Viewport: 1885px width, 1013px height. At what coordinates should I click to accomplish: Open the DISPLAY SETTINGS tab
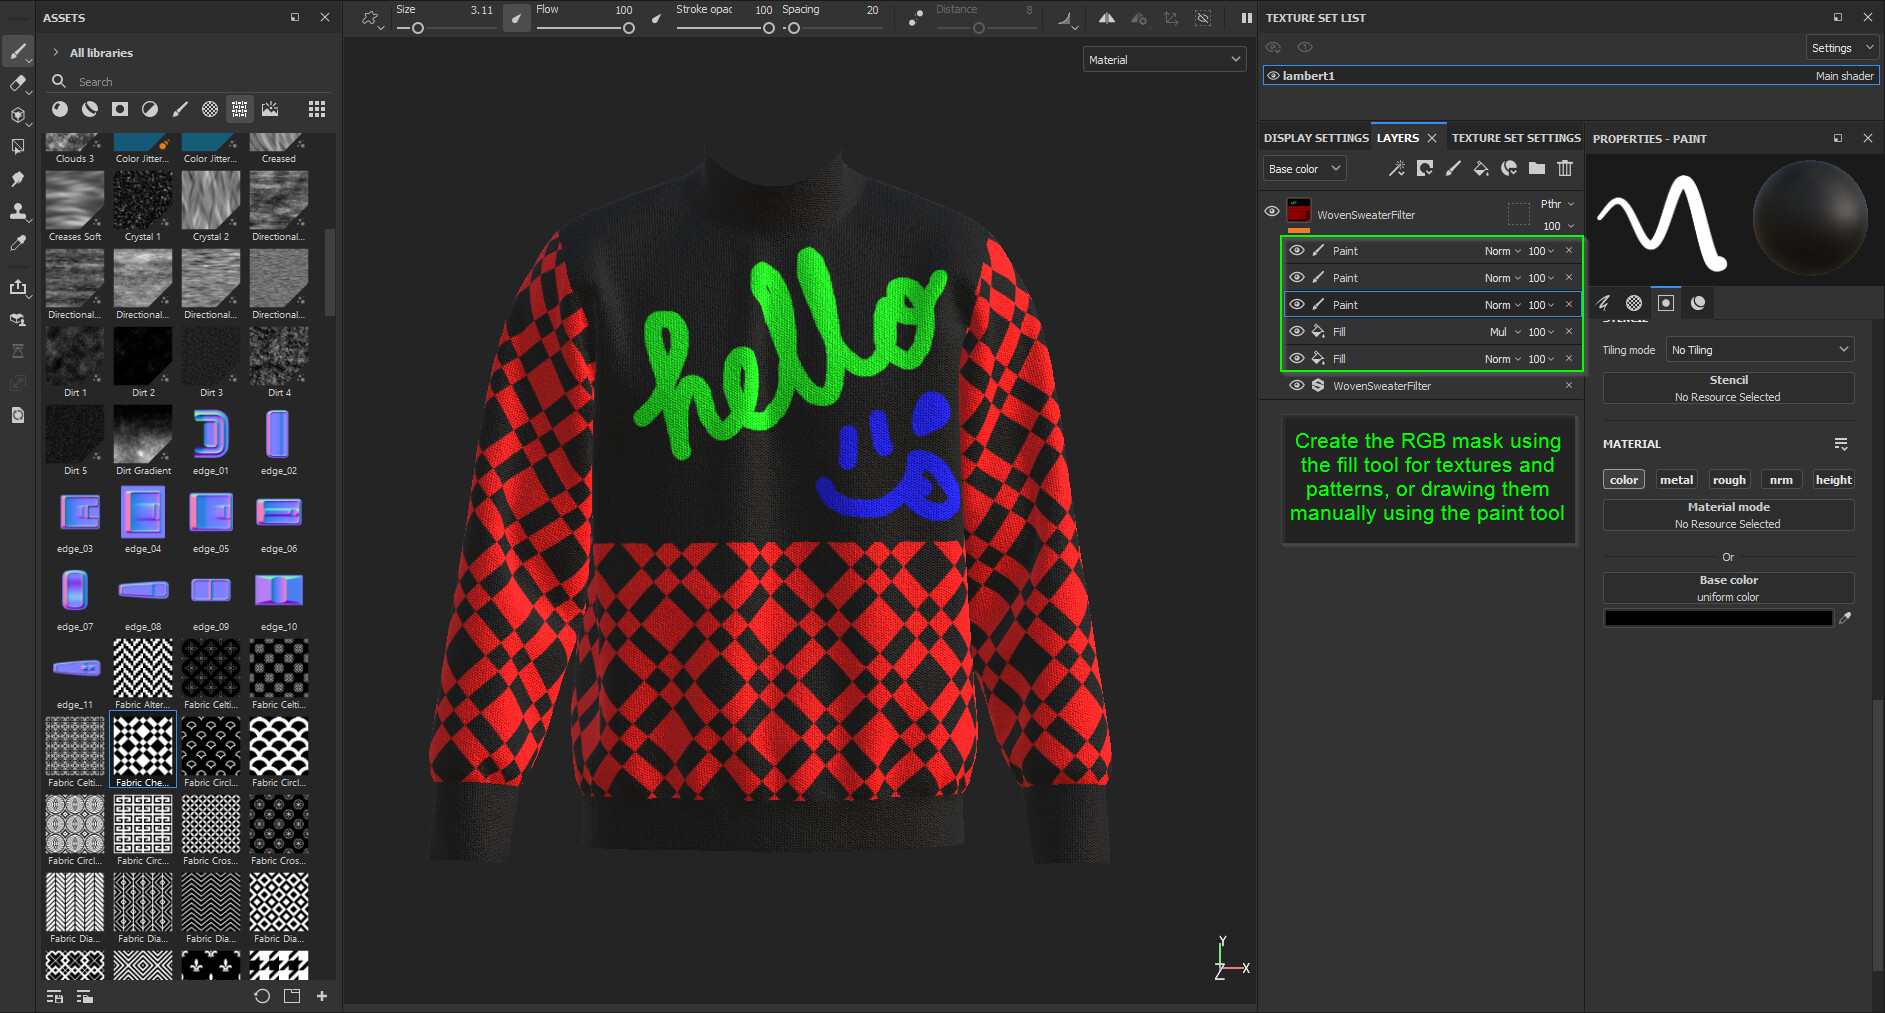[x=1316, y=138]
